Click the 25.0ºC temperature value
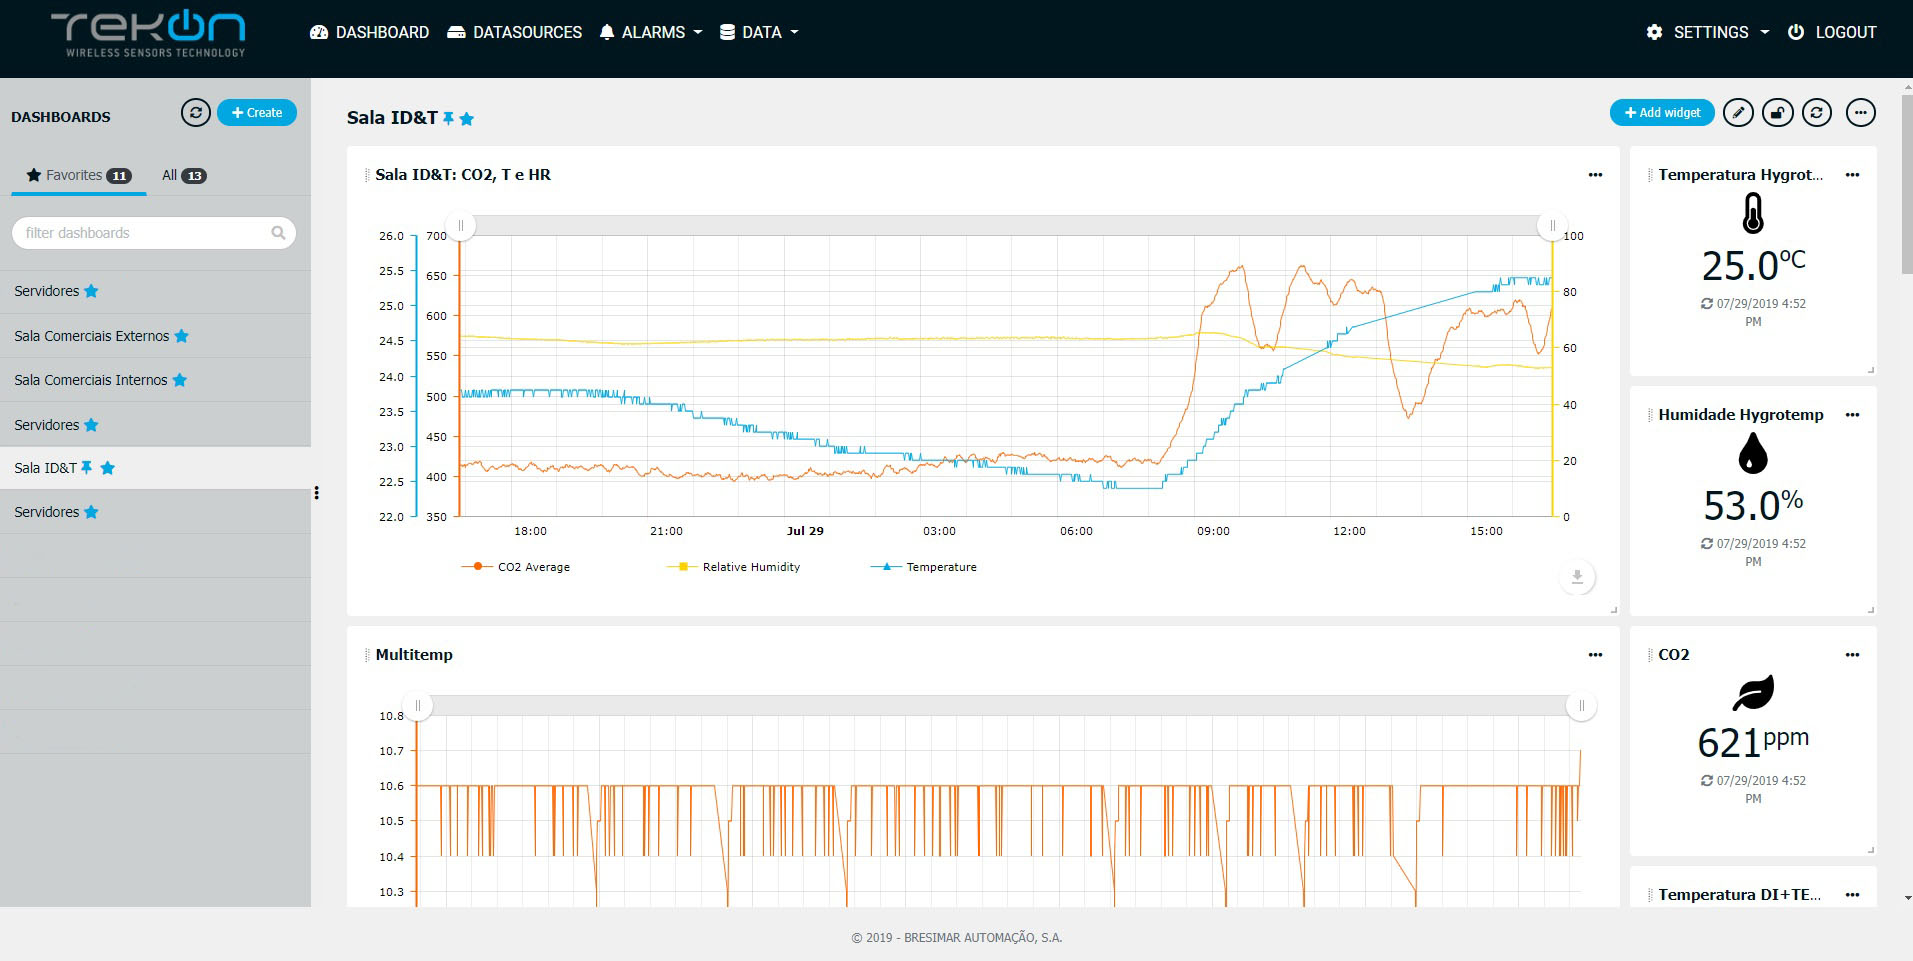The width and height of the screenshot is (1913, 961). tap(1753, 266)
